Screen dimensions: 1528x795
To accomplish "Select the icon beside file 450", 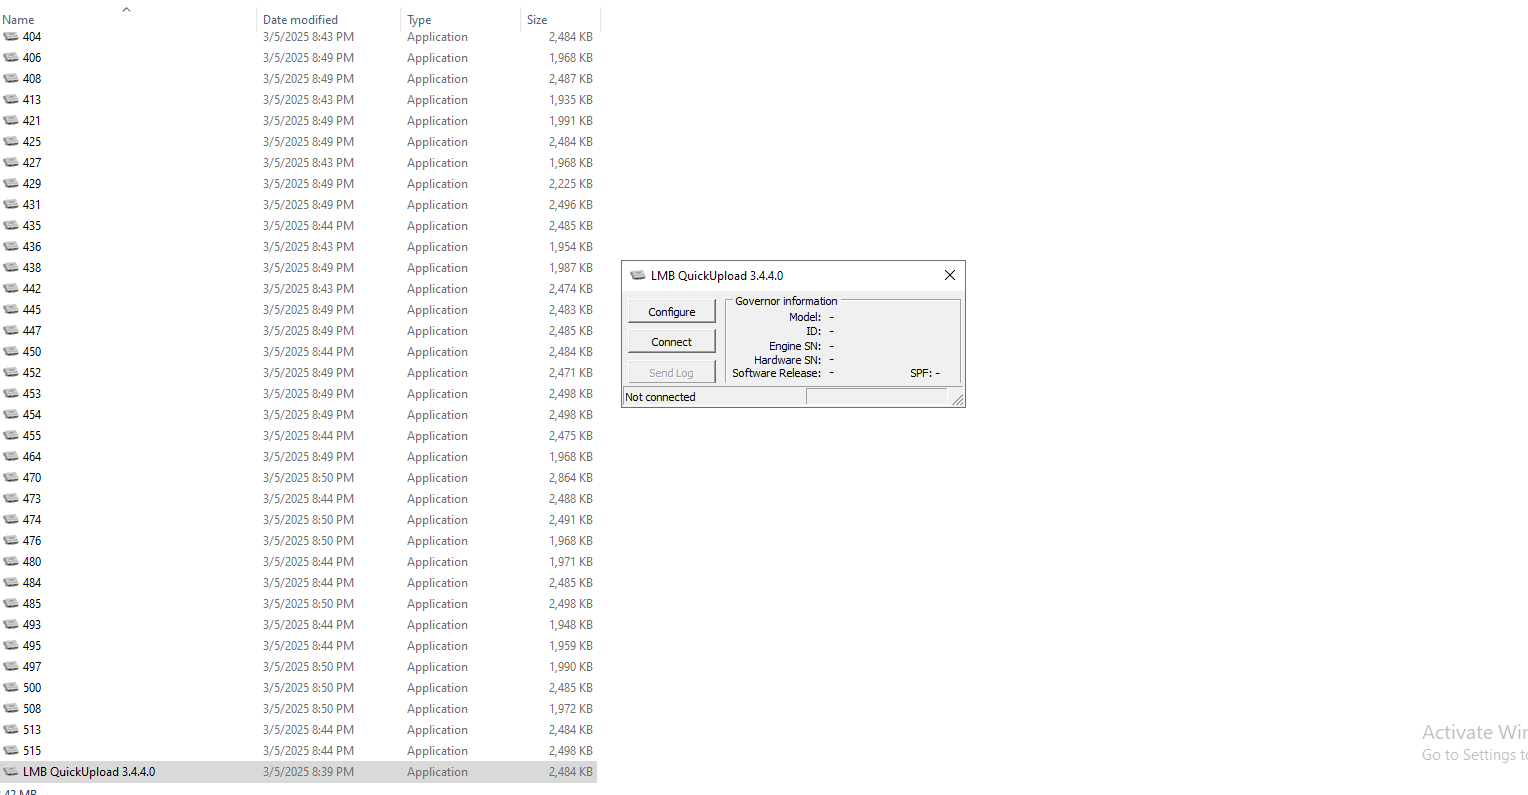I will (11, 352).
